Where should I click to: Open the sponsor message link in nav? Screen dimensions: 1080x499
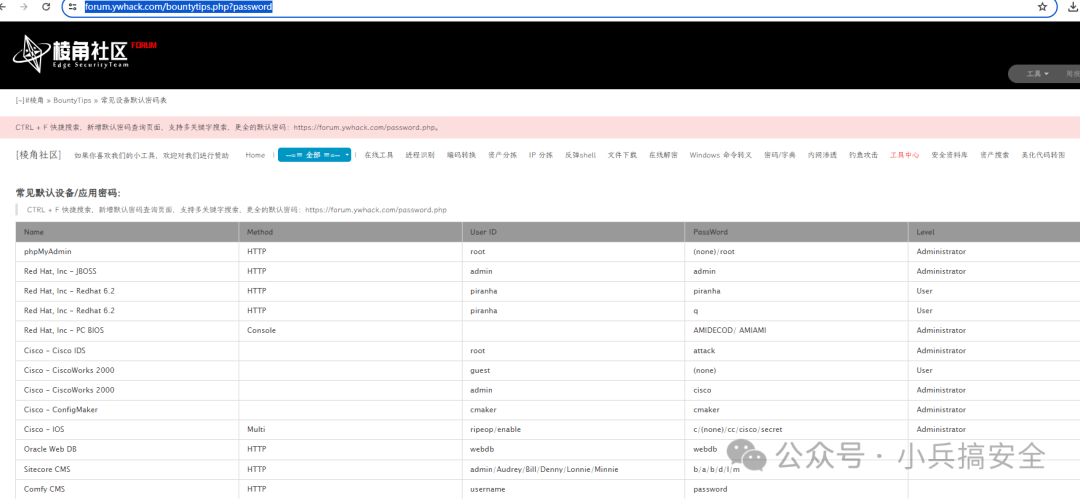[152, 156]
